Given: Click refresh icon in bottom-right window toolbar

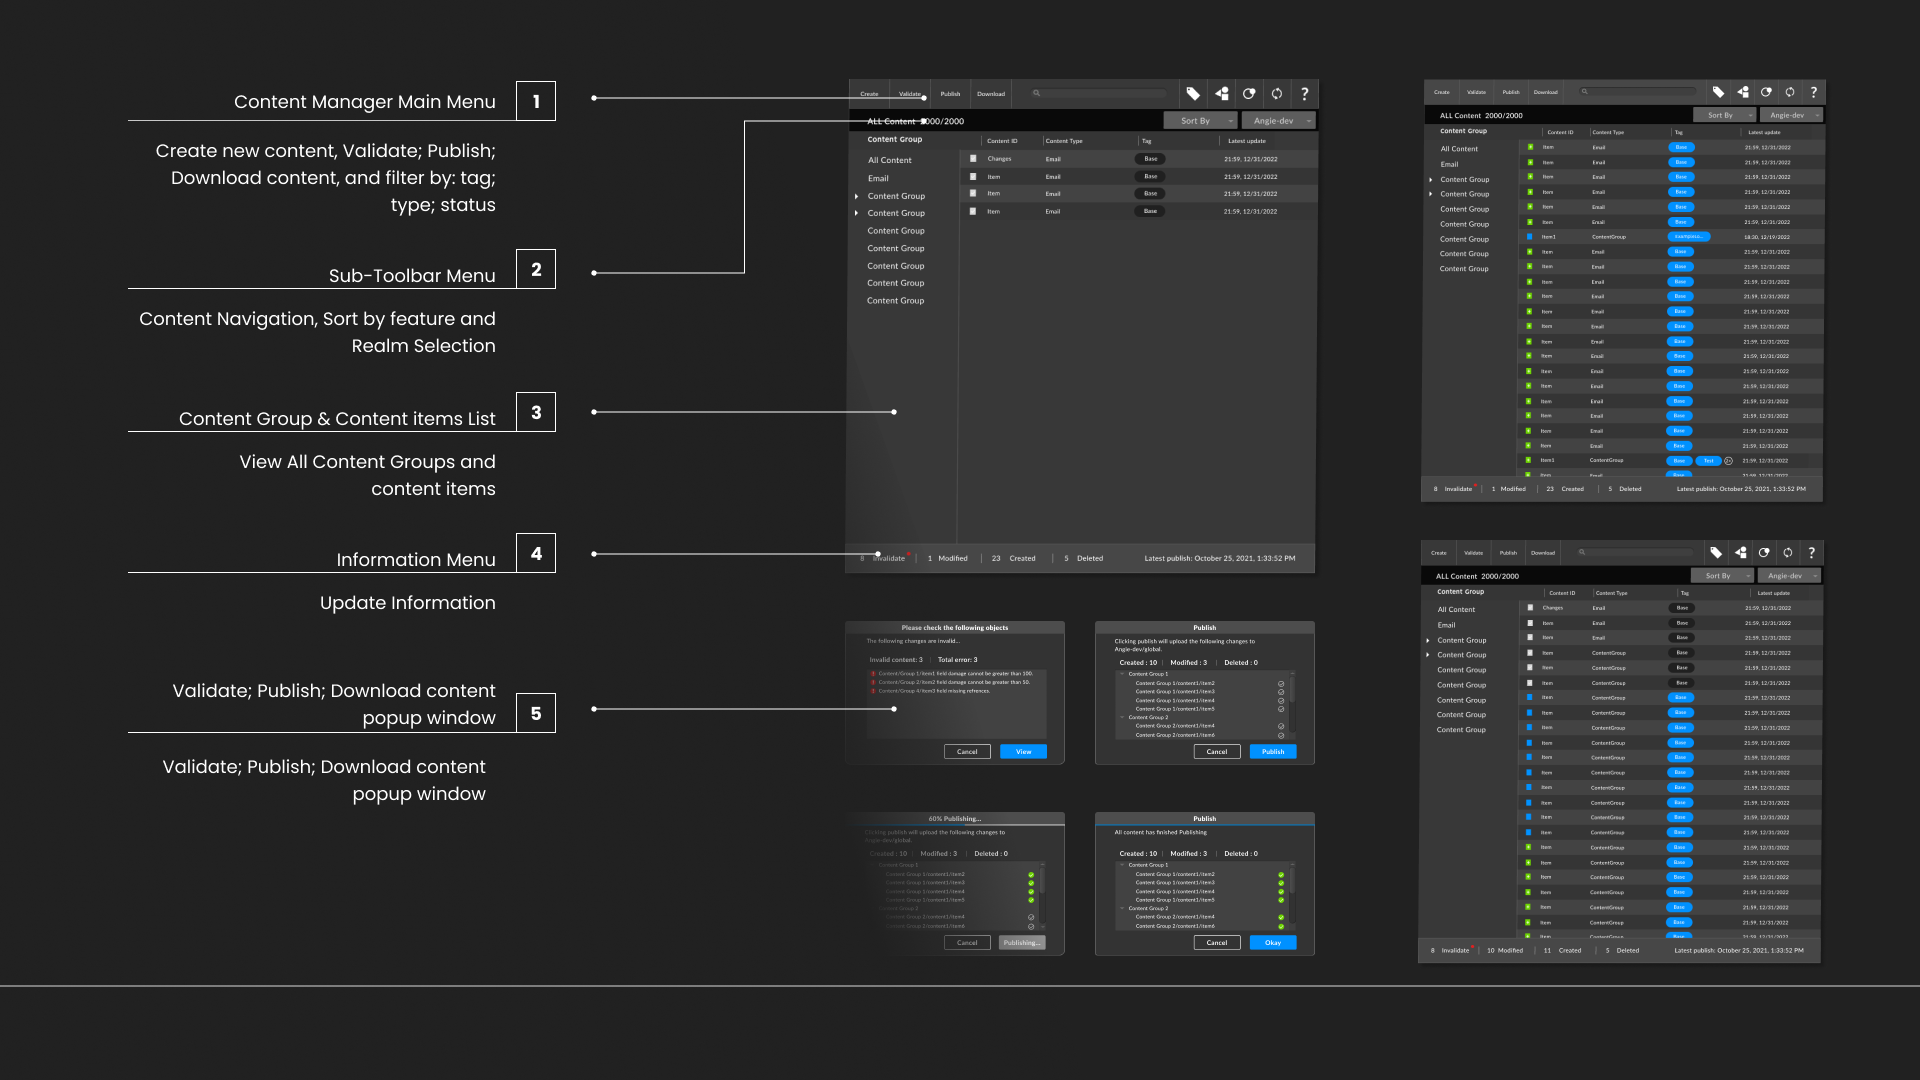Looking at the screenshot, I should 1788,553.
